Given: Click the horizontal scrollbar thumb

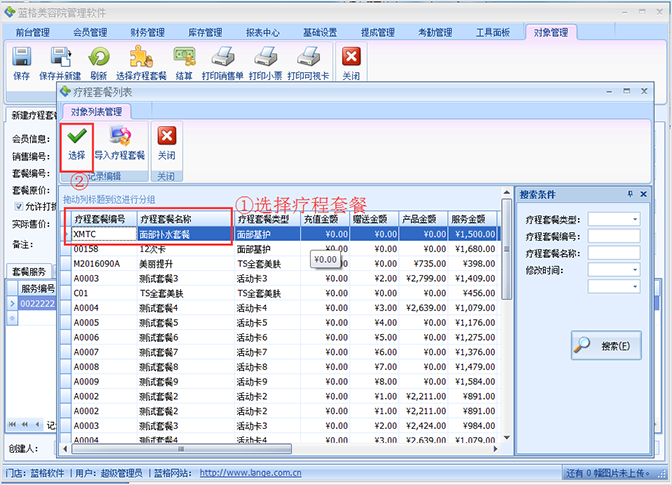Looking at the screenshot, I should (182, 449).
